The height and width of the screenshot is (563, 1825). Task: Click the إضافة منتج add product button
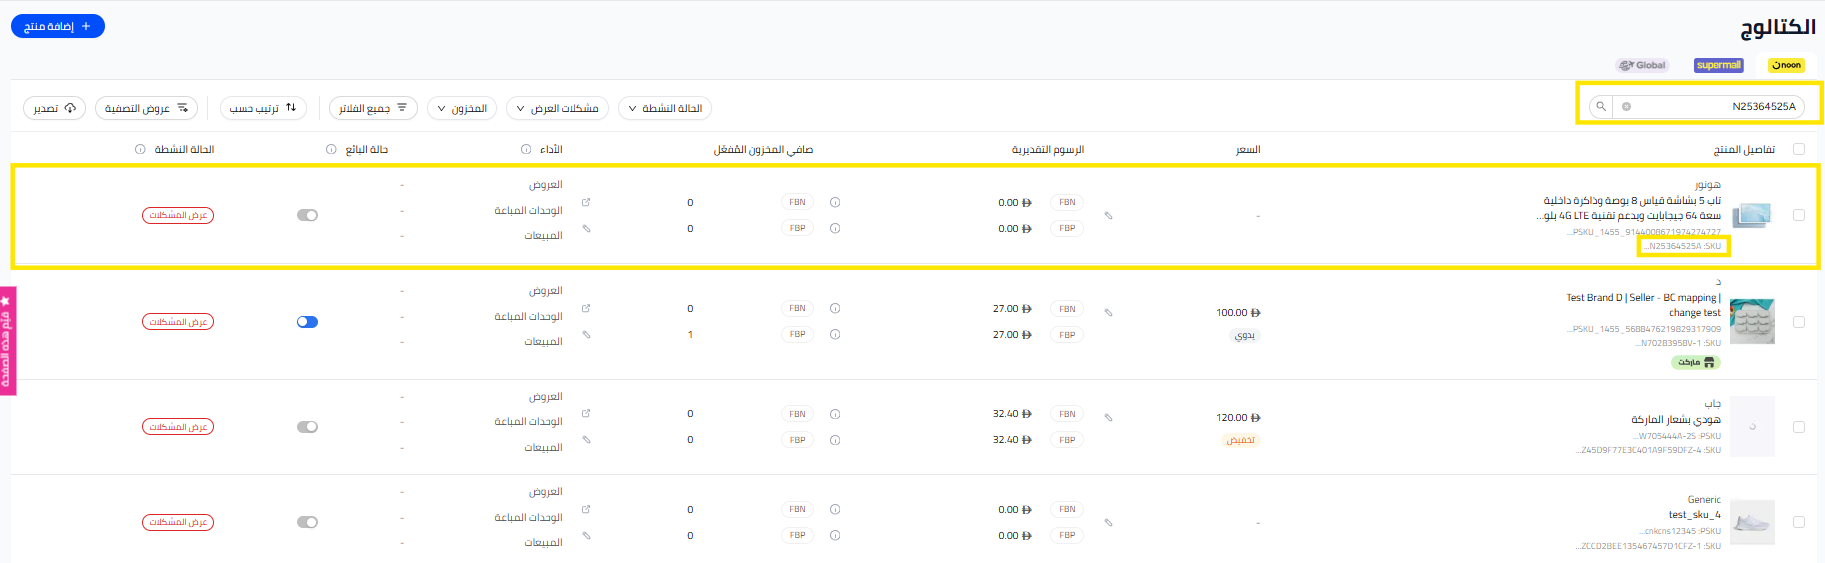tap(58, 26)
